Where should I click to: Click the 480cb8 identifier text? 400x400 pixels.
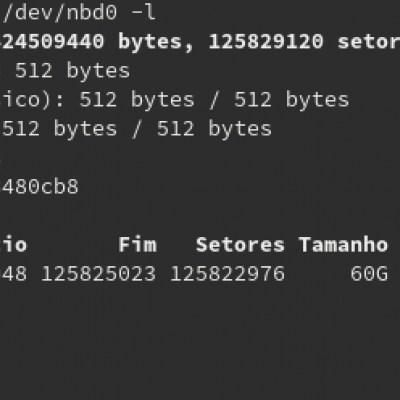pyautogui.click(x=40, y=187)
